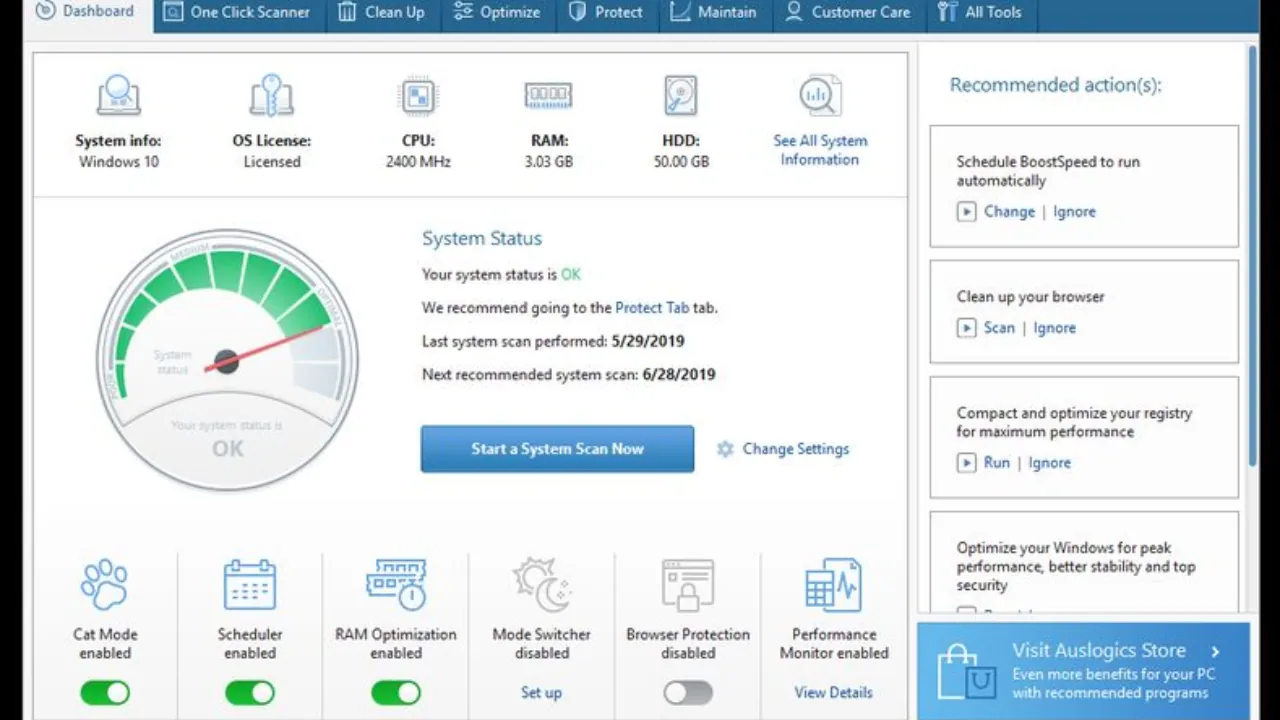Click the 'System Status' heading
1280x720 pixels.
point(482,239)
